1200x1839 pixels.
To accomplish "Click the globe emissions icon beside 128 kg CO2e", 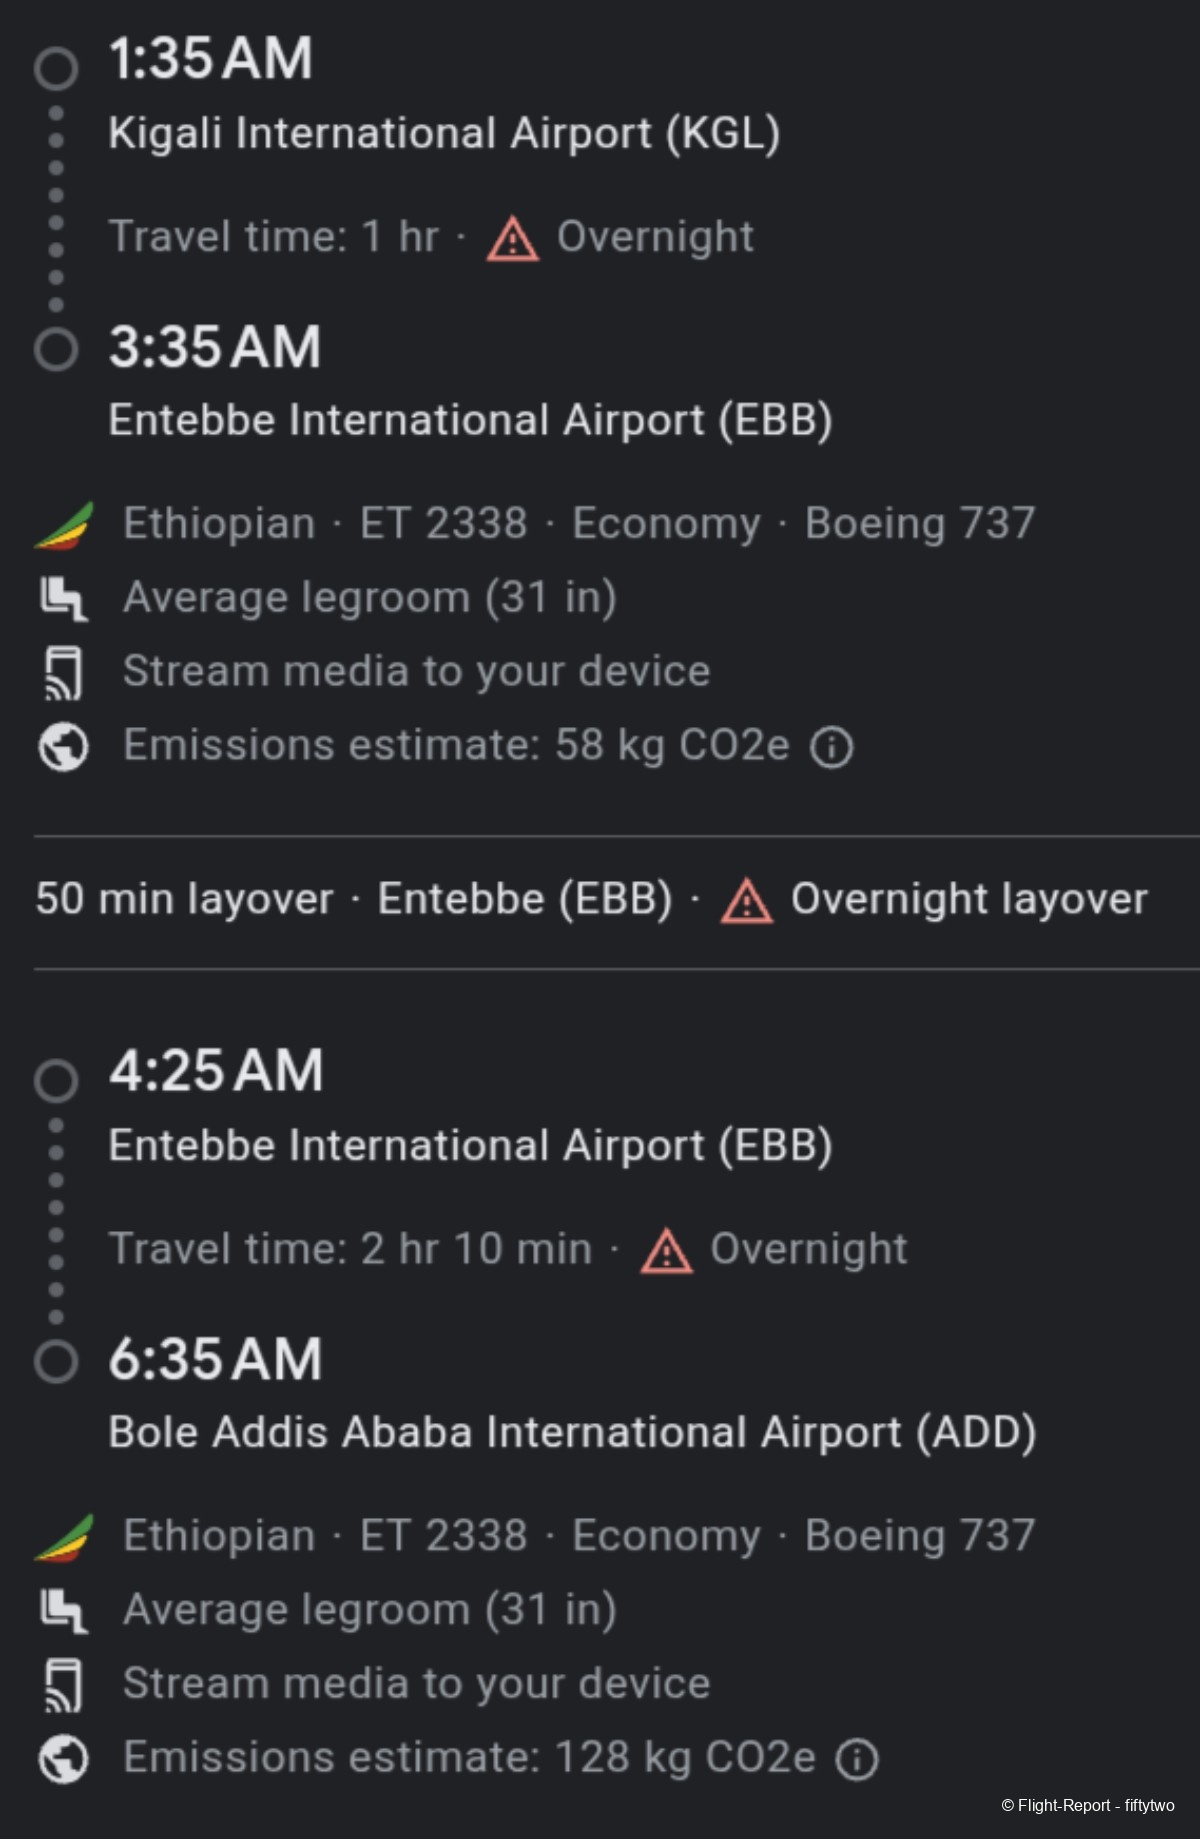I will pyautogui.click(x=63, y=1758).
